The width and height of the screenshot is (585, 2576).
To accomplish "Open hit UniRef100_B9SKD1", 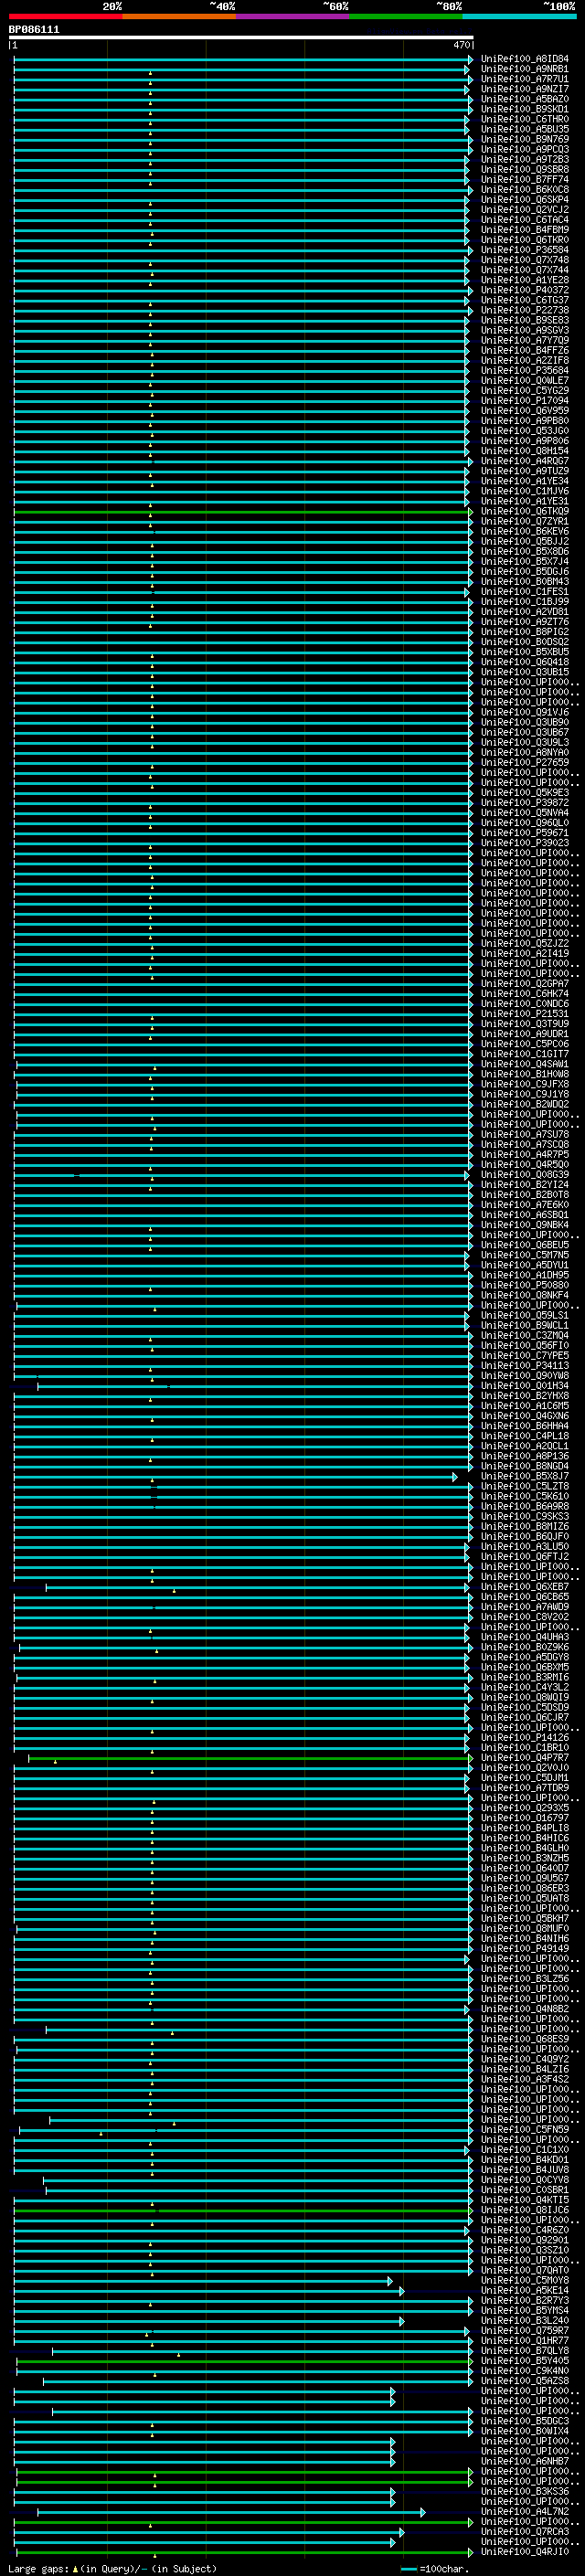I will point(525,109).
